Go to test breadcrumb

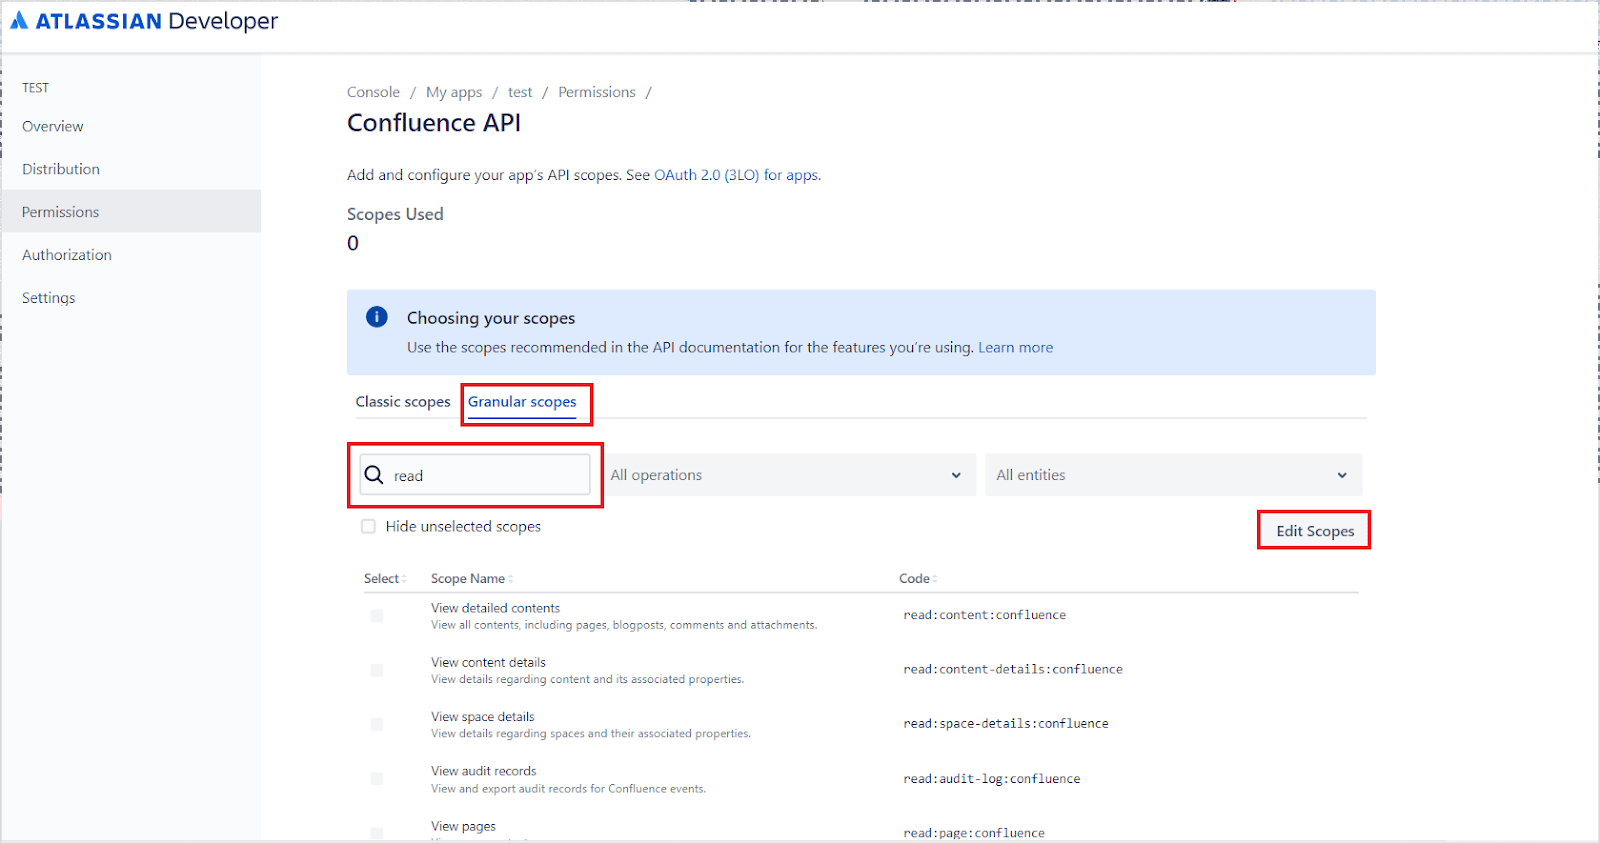coord(520,92)
